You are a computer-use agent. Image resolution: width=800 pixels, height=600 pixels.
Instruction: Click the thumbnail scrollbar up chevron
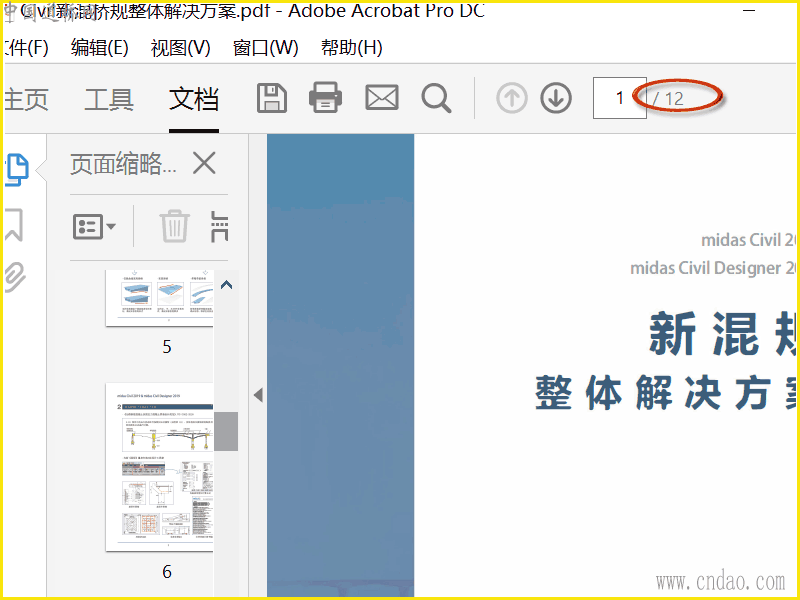227,285
